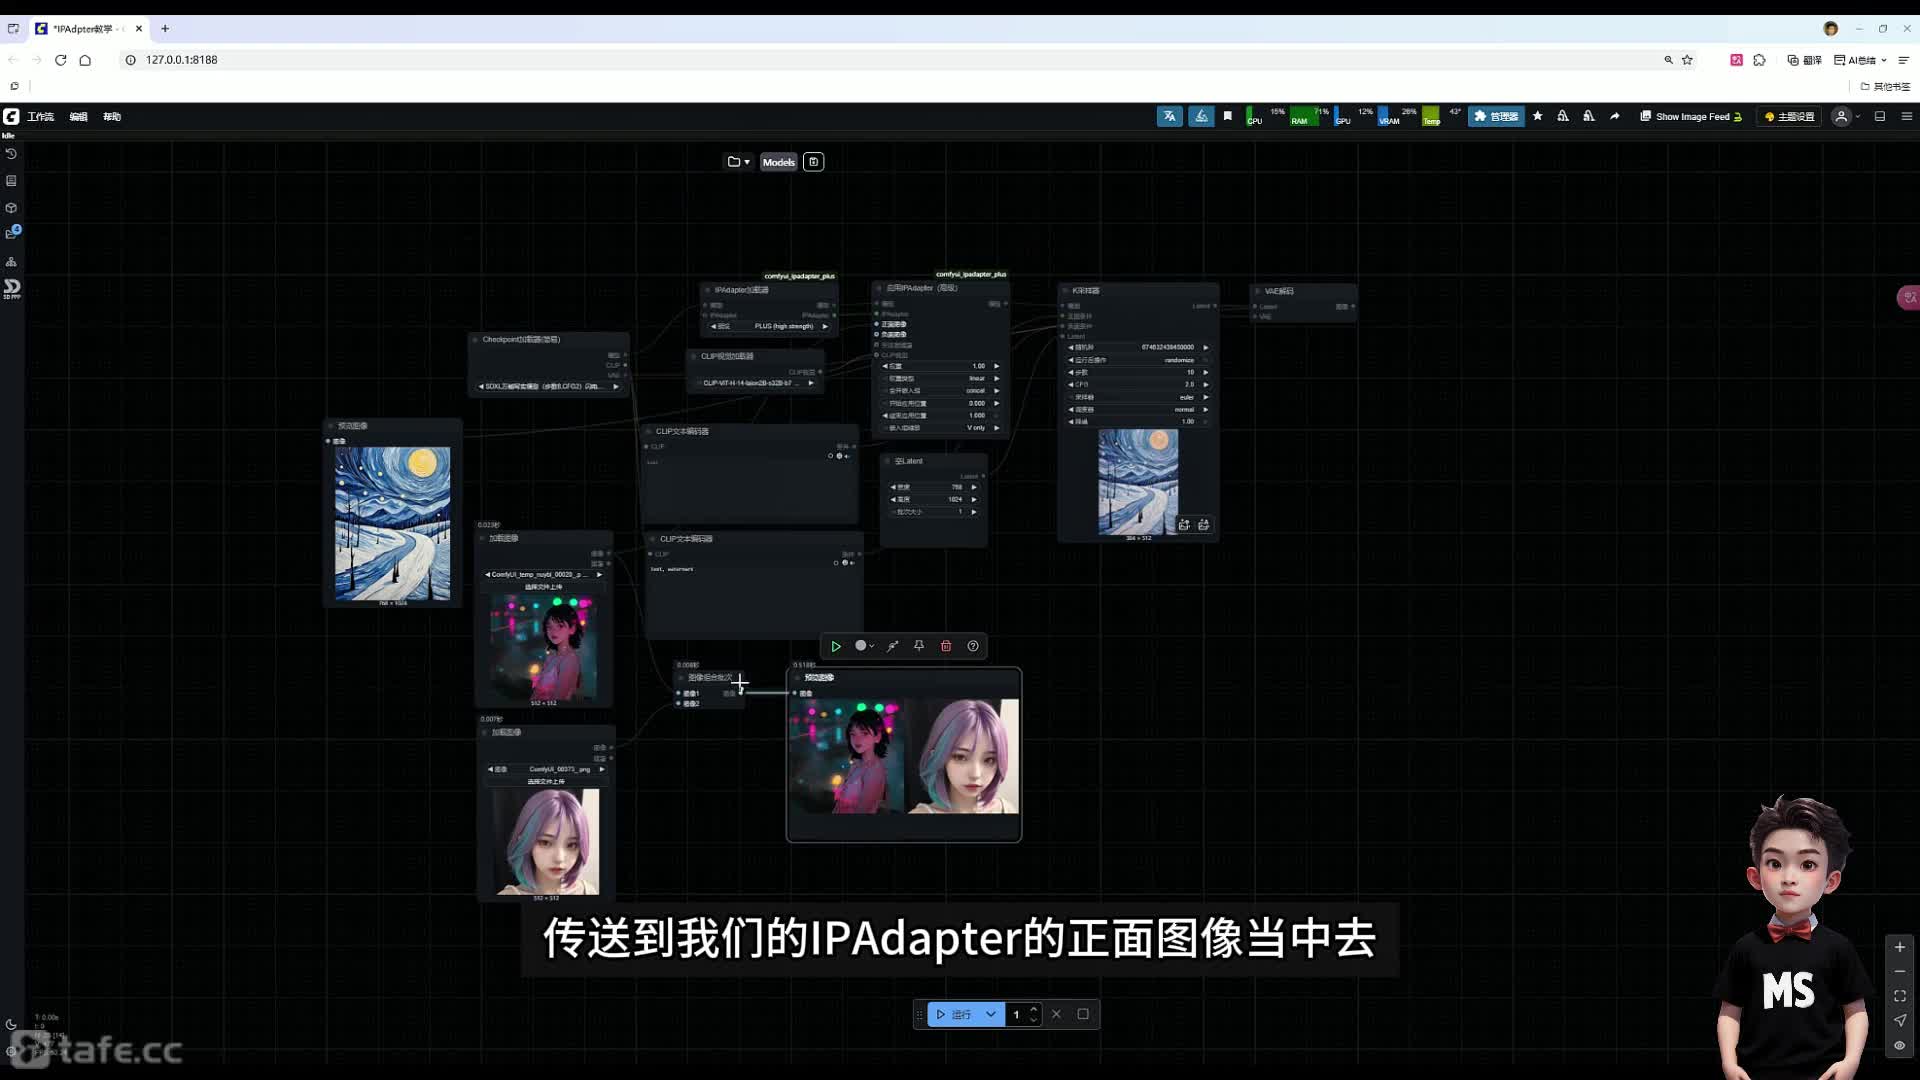This screenshot has height=1080, width=1920.
Task: Click the cursor select mode icon
Action: pyautogui.click(x=1900, y=1020)
